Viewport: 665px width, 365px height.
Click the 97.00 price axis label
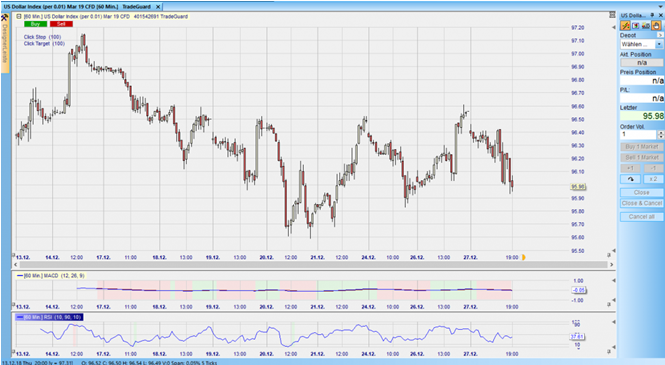coord(578,54)
